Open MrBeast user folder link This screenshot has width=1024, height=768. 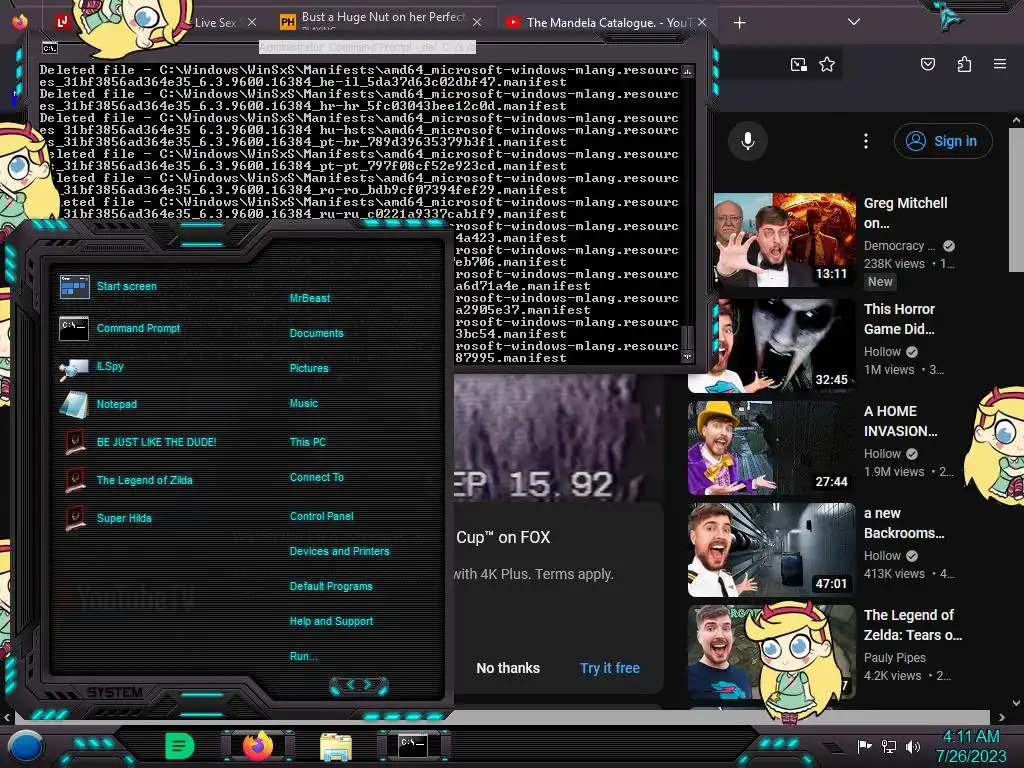coord(310,298)
